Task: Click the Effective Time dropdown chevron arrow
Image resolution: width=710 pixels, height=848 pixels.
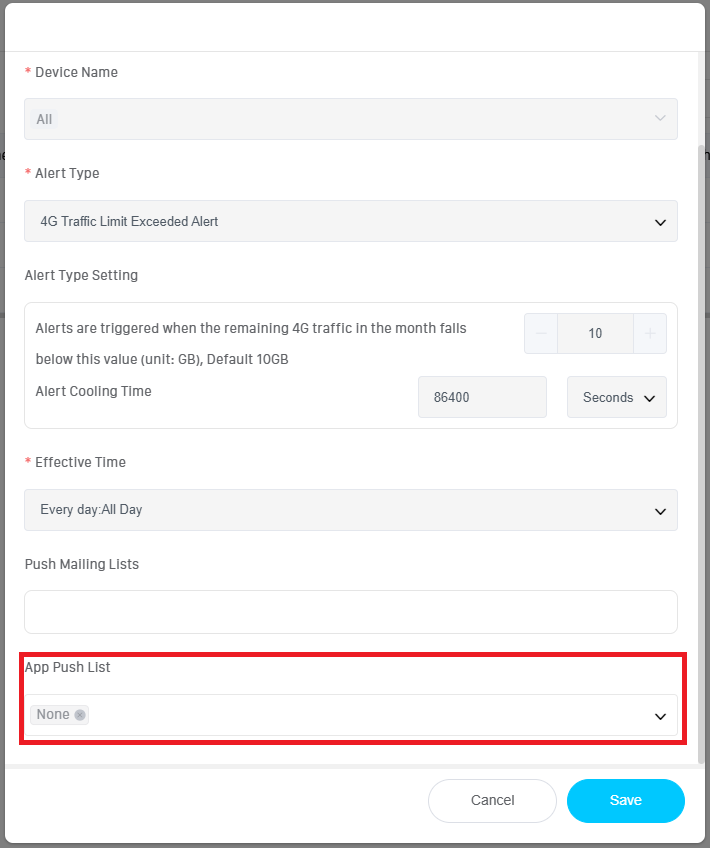Action: [660, 511]
